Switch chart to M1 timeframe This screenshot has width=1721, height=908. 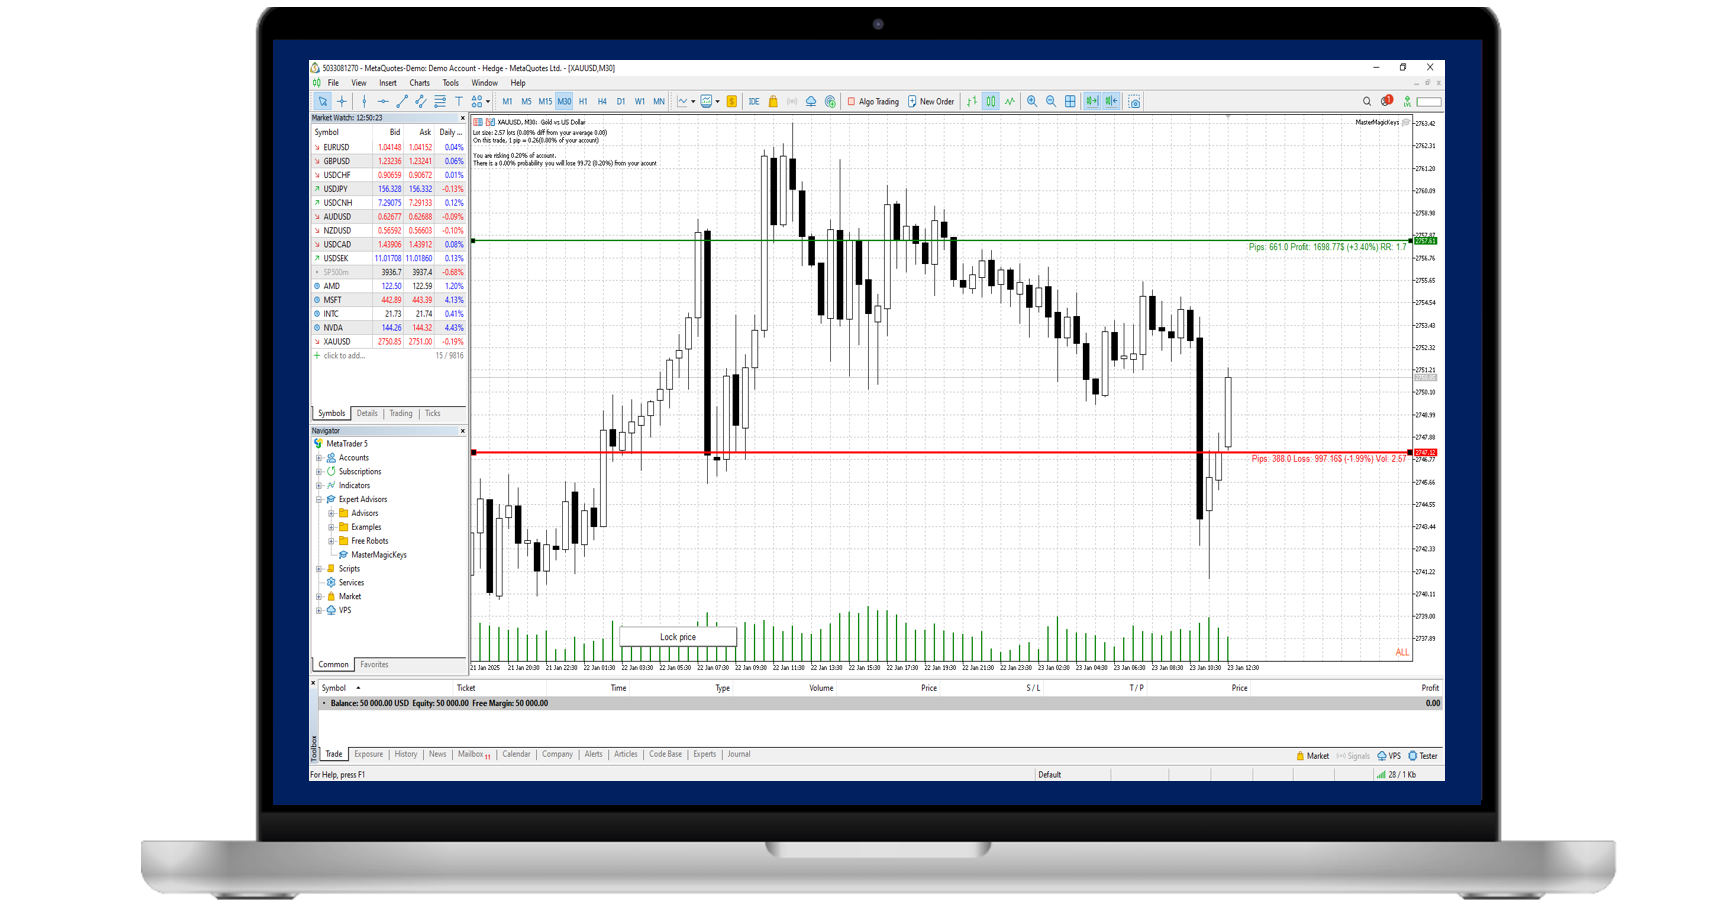pyautogui.click(x=507, y=101)
